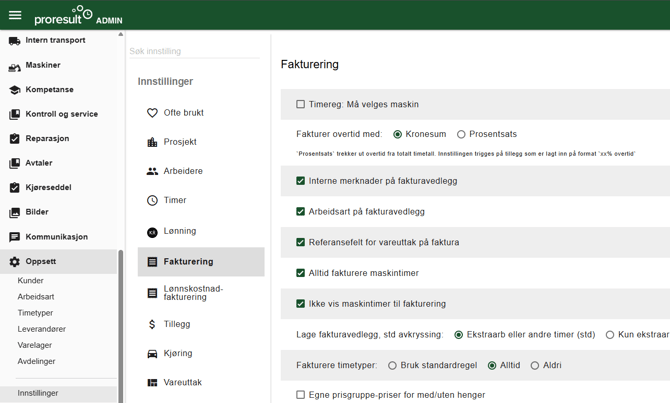The image size is (670, 403).
Task: Click the Bilder photo library icon
Action: tap(15, 212)
